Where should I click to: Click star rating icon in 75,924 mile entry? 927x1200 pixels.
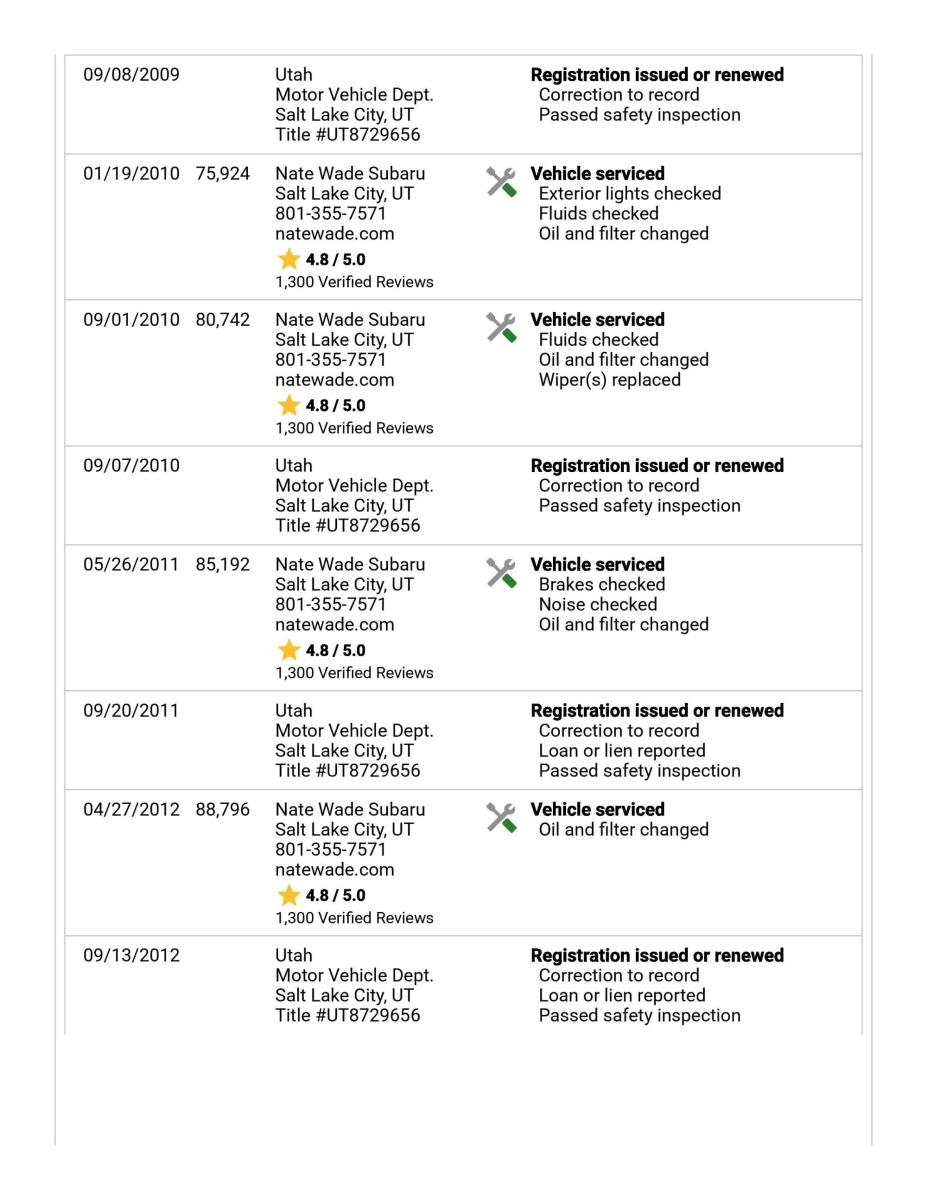(x=288, y=259)
